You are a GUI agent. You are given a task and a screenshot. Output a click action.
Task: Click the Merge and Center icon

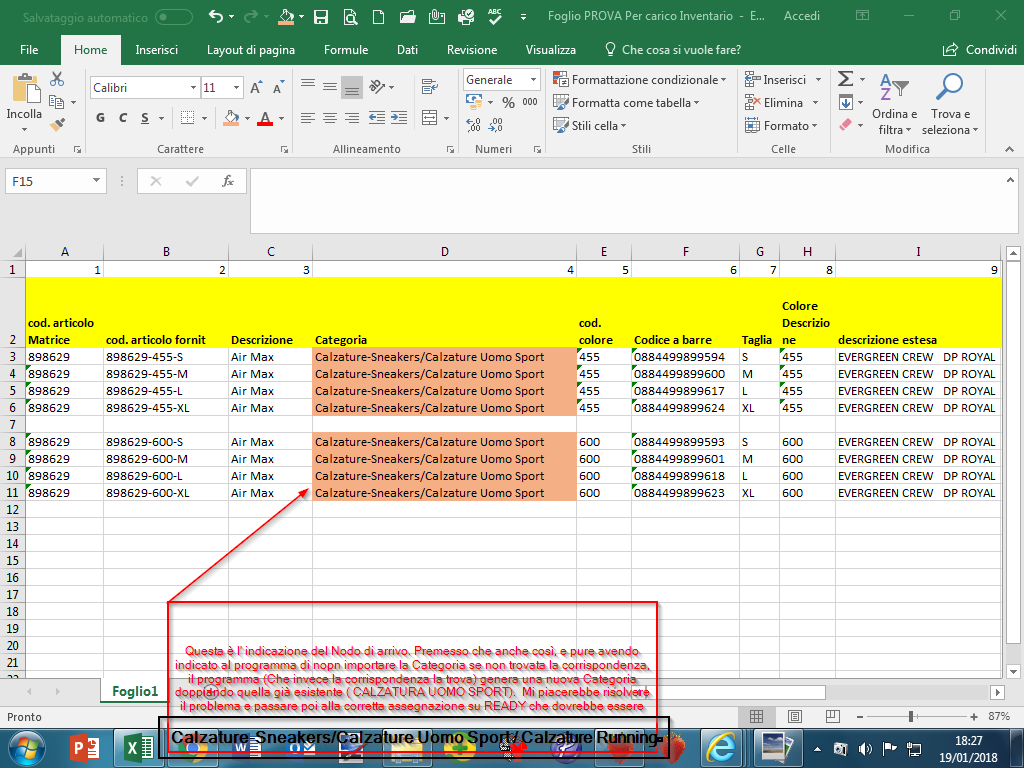tap(429, 118)
